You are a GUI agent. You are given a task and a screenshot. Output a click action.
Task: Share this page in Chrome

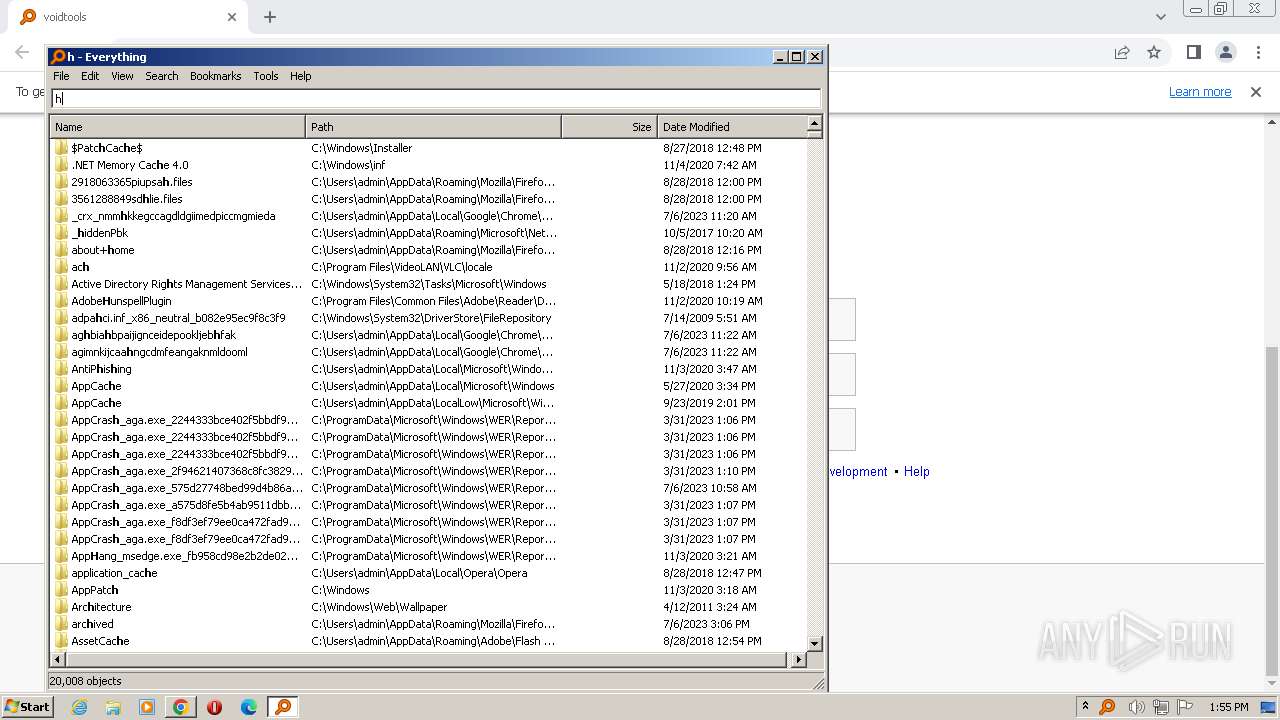[1122, 53]
